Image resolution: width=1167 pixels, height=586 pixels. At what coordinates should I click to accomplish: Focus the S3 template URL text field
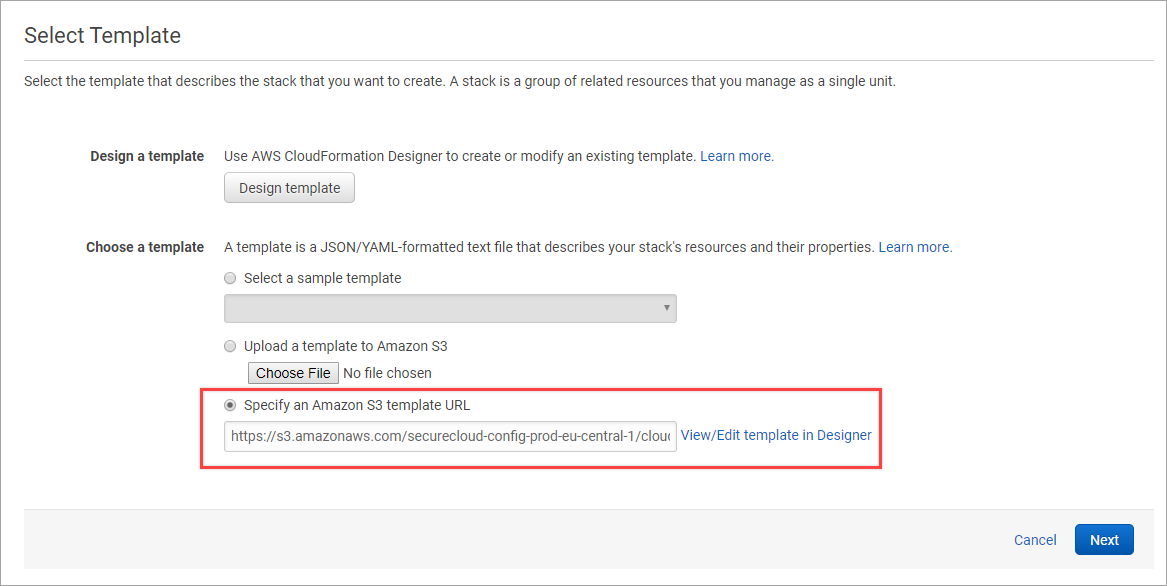449,436
